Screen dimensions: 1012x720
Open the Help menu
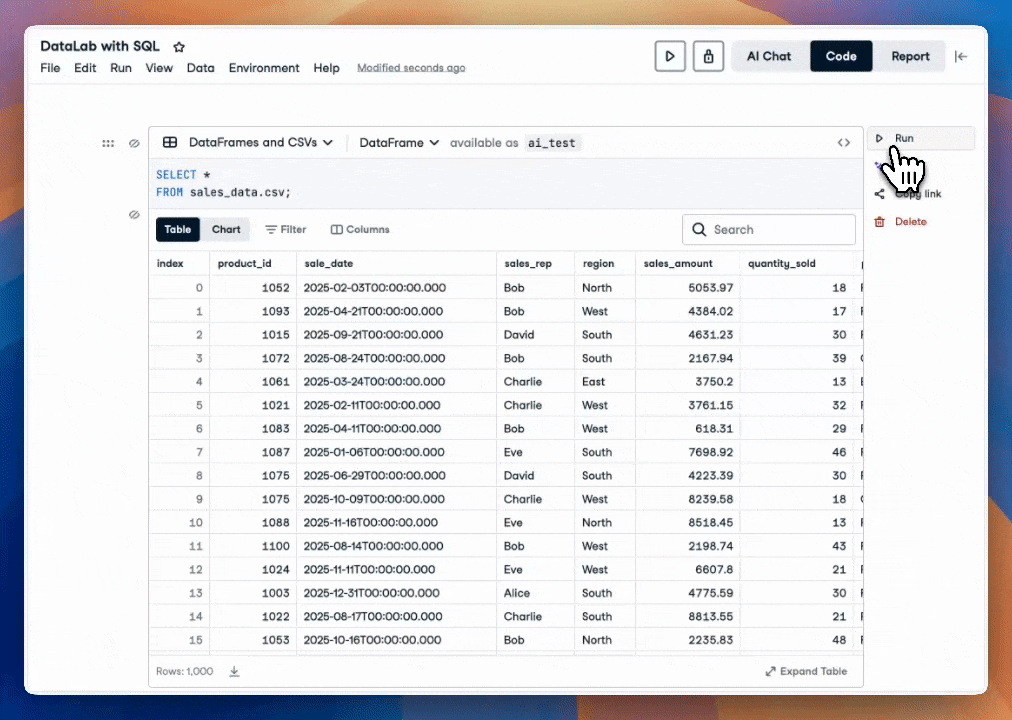(x=326, y=68)
